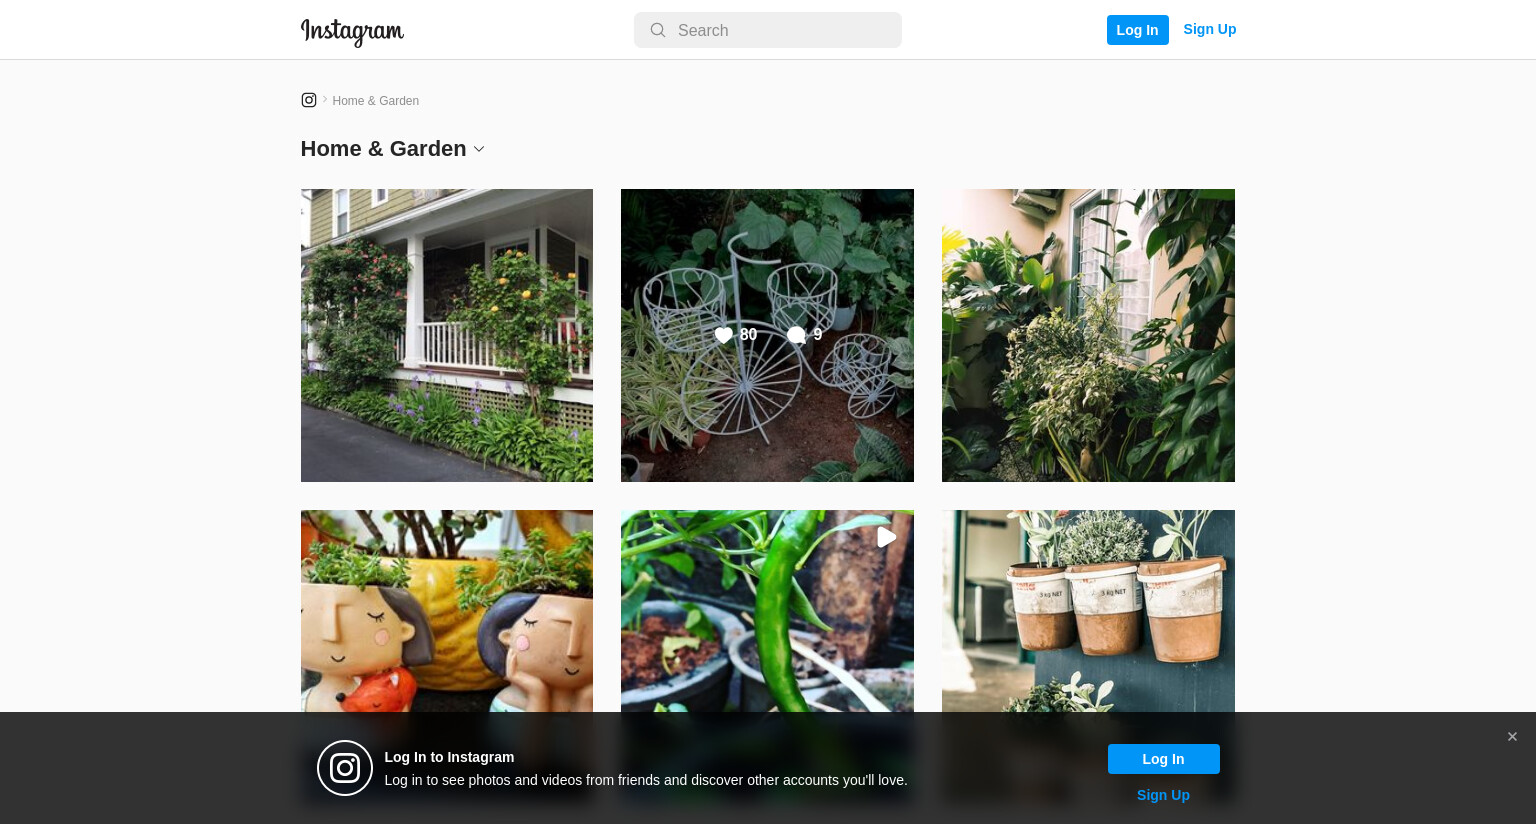
Task: Open the Home & Garden topic heading
Action: 384,149
